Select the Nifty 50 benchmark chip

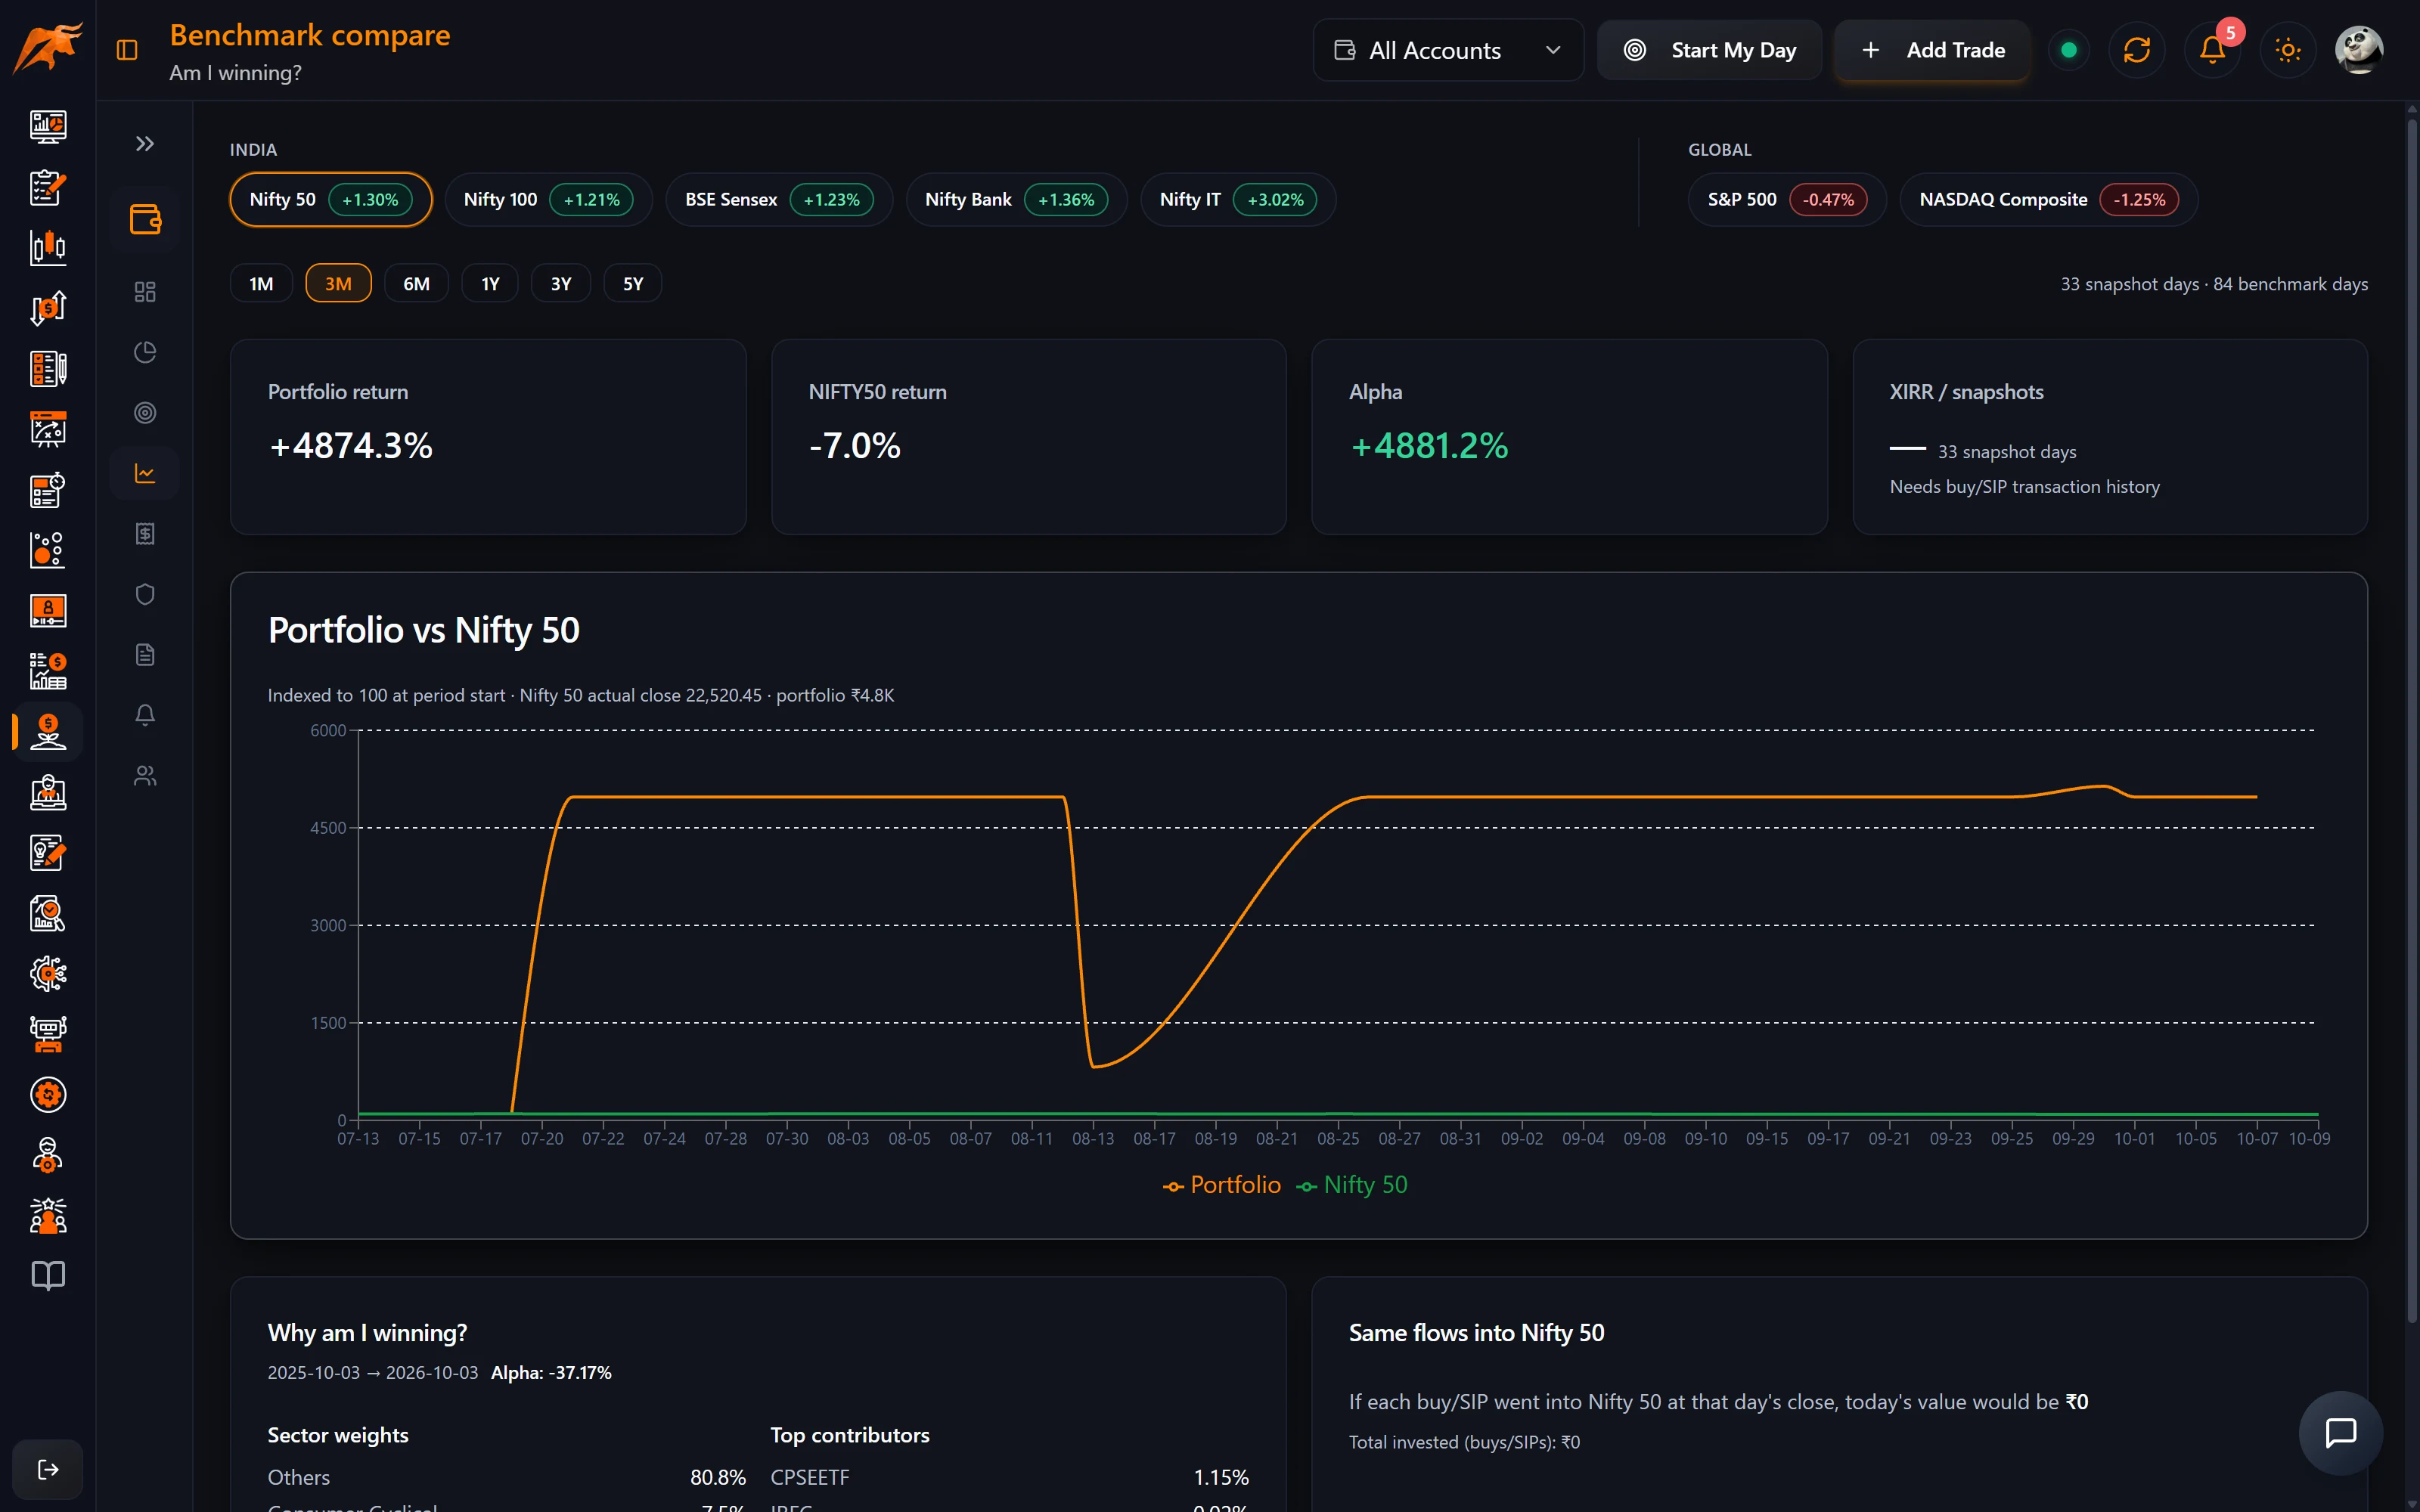(x=331, y=200)
